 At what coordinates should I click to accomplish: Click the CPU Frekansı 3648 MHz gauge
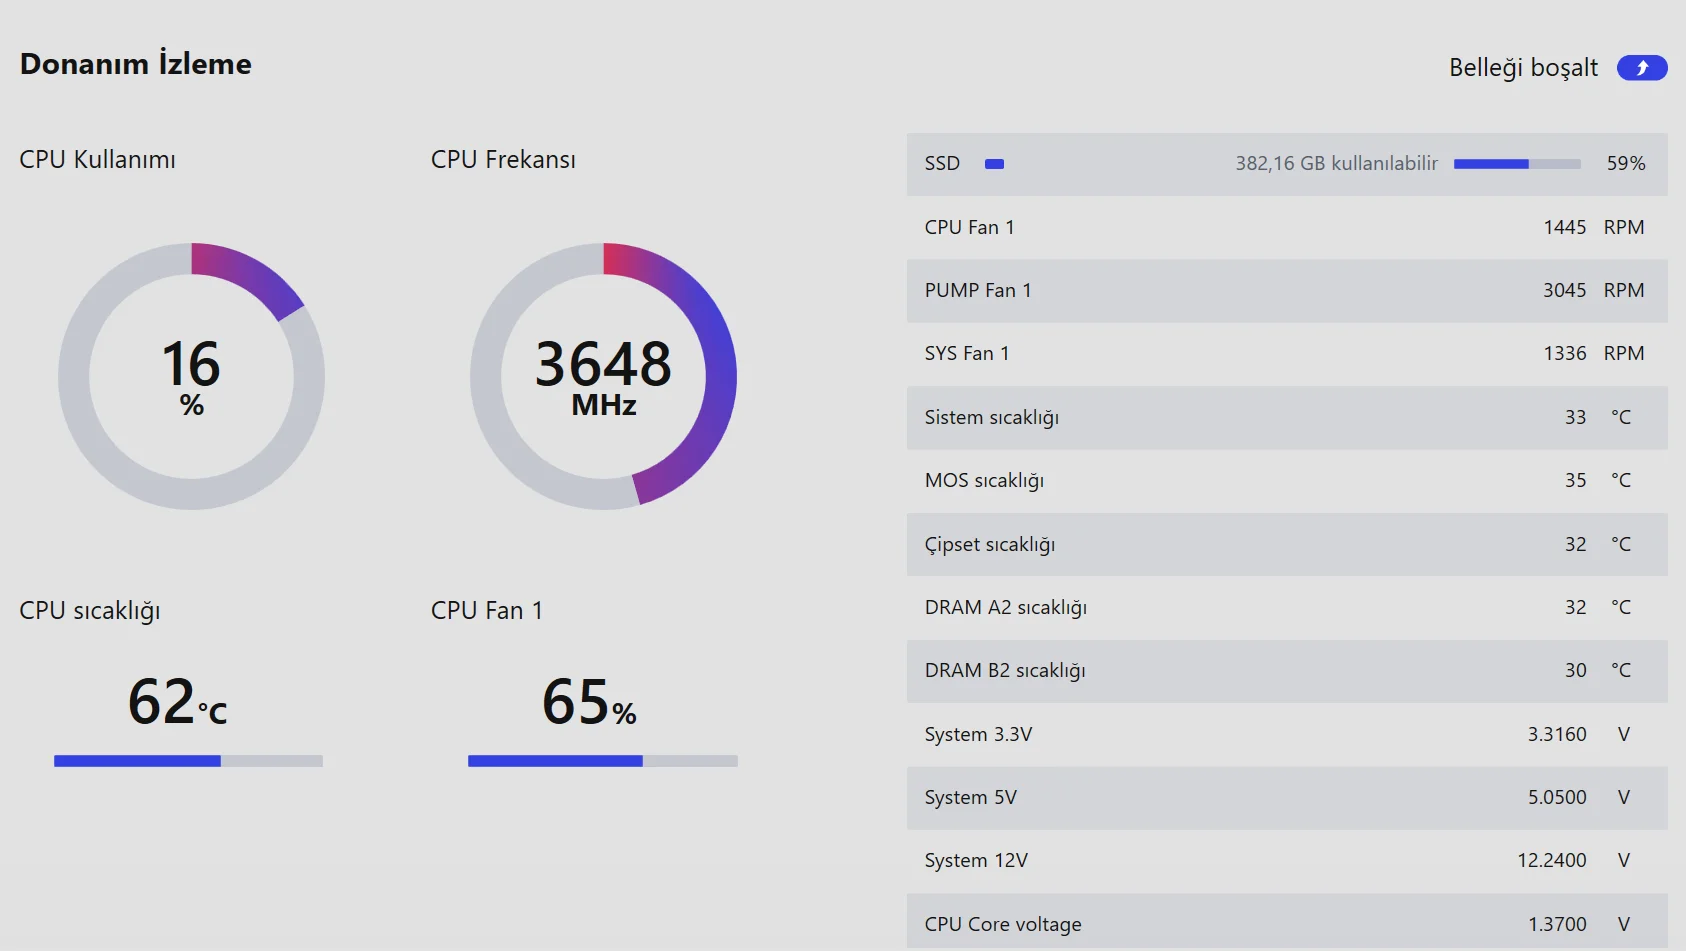point(603,376)
